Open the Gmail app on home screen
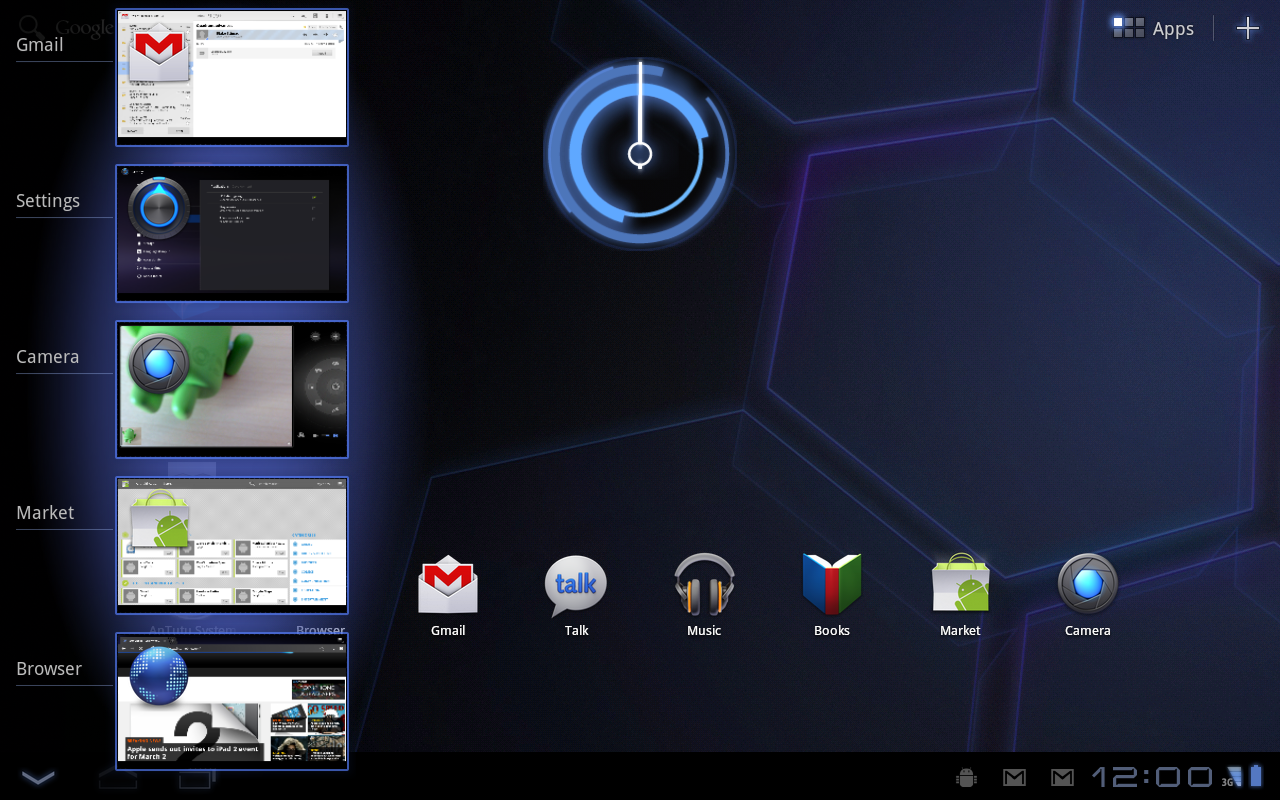 (448, 595)
